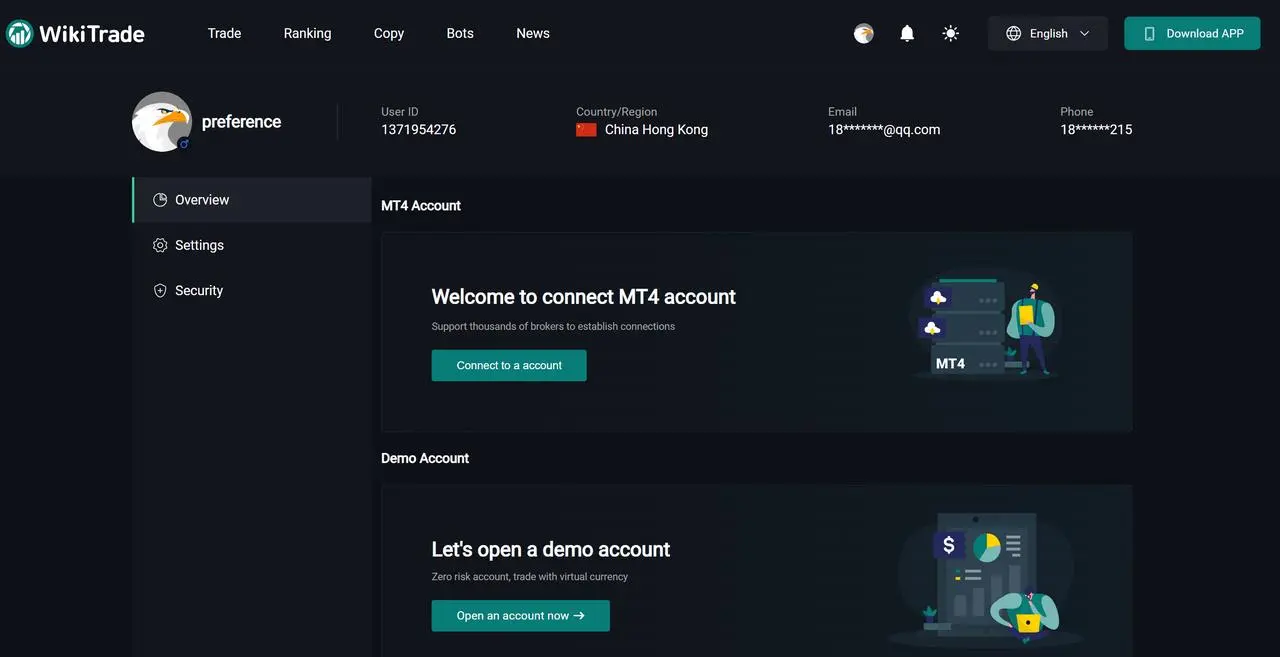Viewport: 1280px width, 657px height.
Task: Click the chevron beside English
Action: [1085, 33]
